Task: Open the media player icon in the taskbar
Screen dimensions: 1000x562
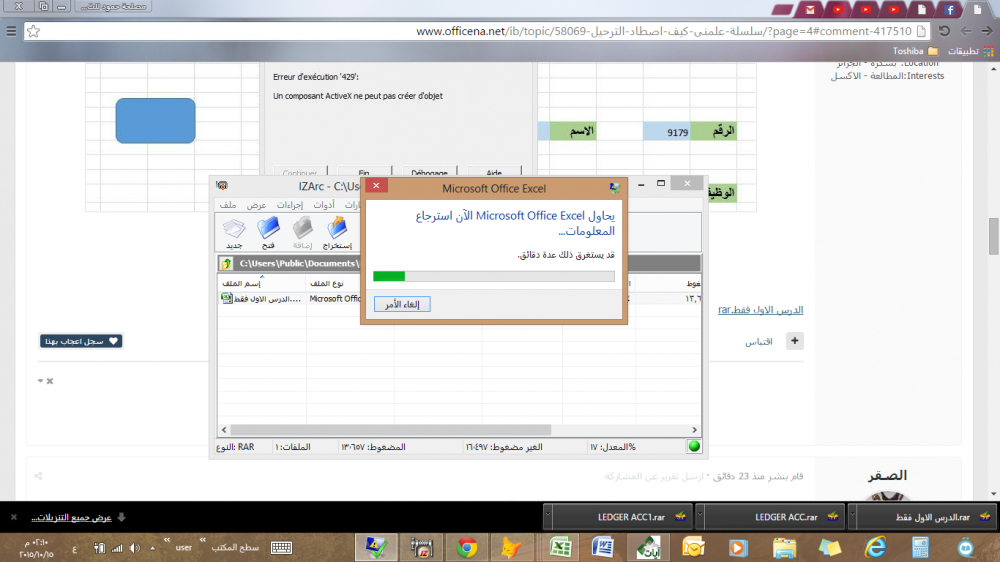Action: (x=738, y=547)
